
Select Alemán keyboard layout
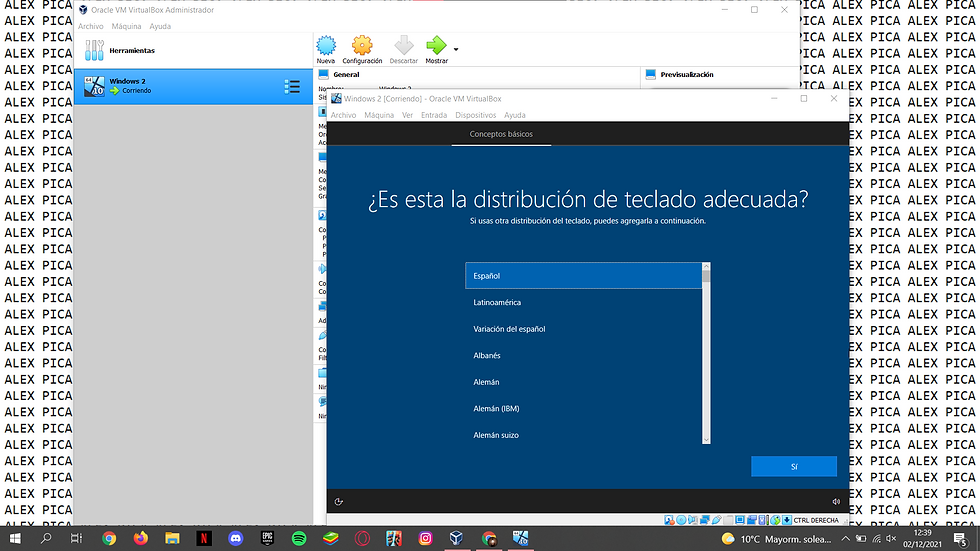(584, 382)
